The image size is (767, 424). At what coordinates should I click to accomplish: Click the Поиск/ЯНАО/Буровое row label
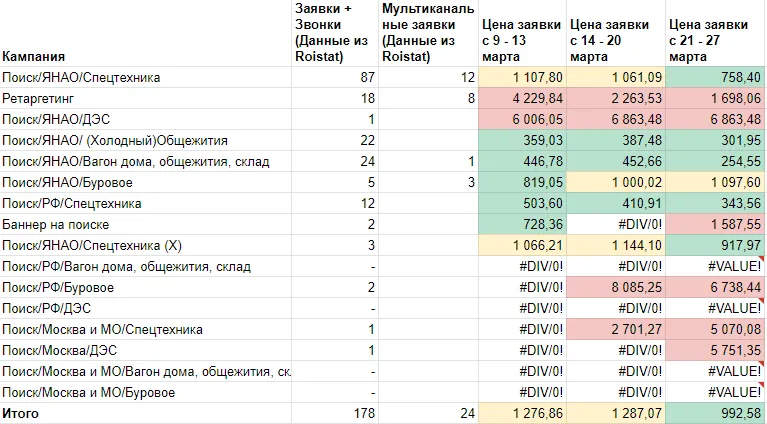pos(68,182)
